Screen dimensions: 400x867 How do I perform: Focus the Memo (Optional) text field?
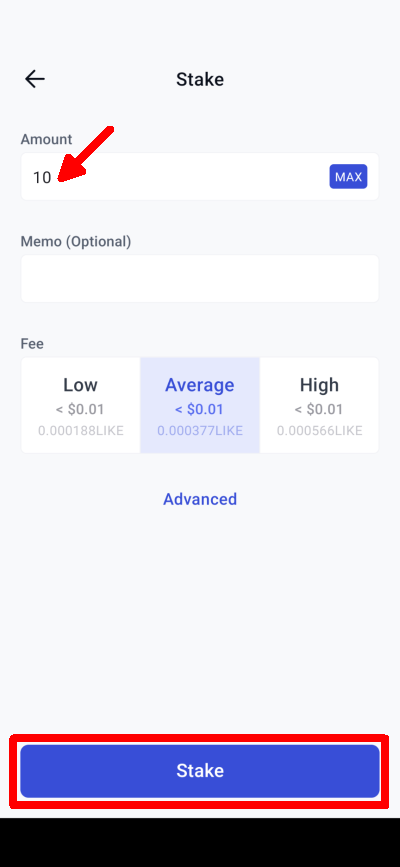pos(200,279)
